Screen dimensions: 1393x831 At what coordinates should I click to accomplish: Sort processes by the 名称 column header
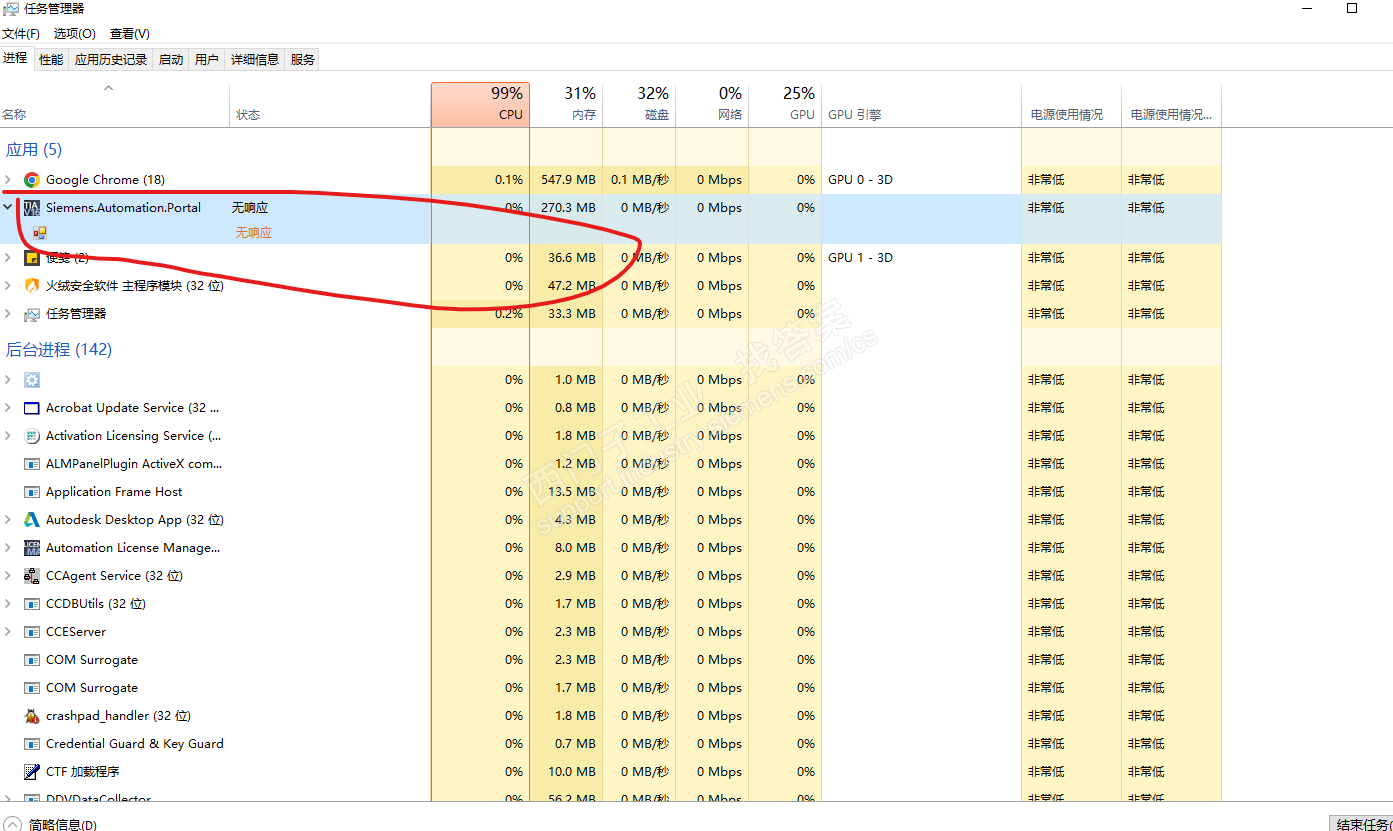[115, 105]
